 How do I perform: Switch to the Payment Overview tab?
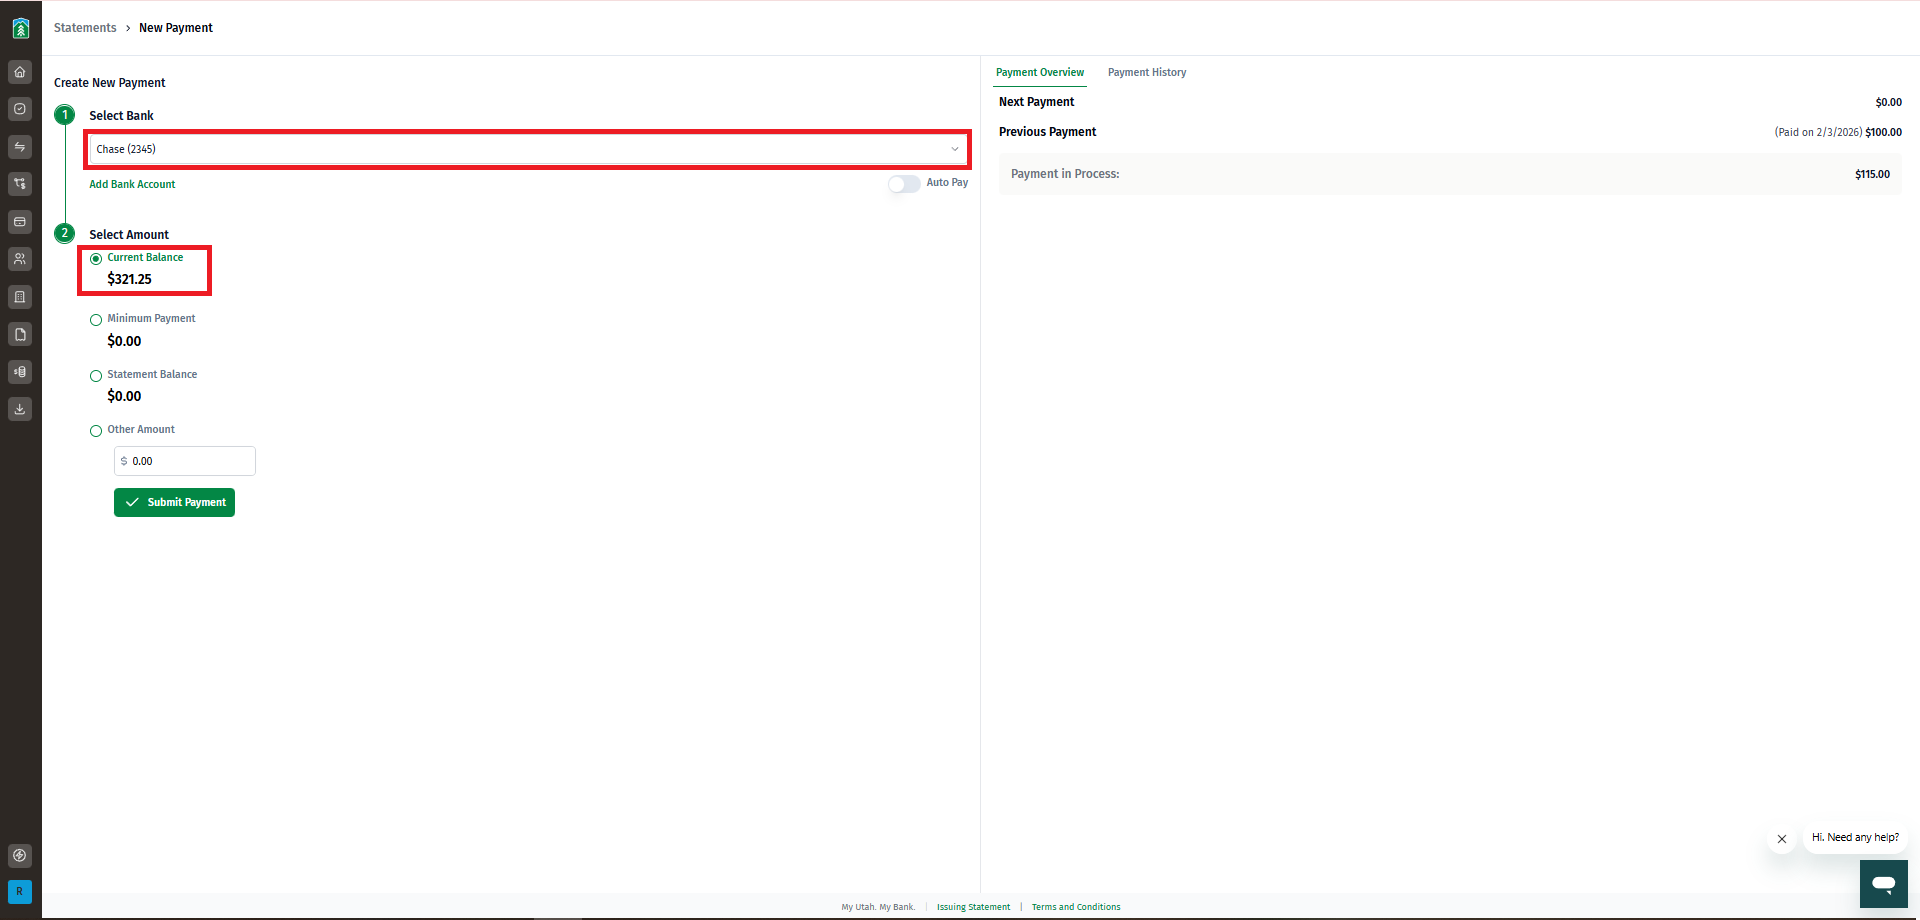[1040, 73]
